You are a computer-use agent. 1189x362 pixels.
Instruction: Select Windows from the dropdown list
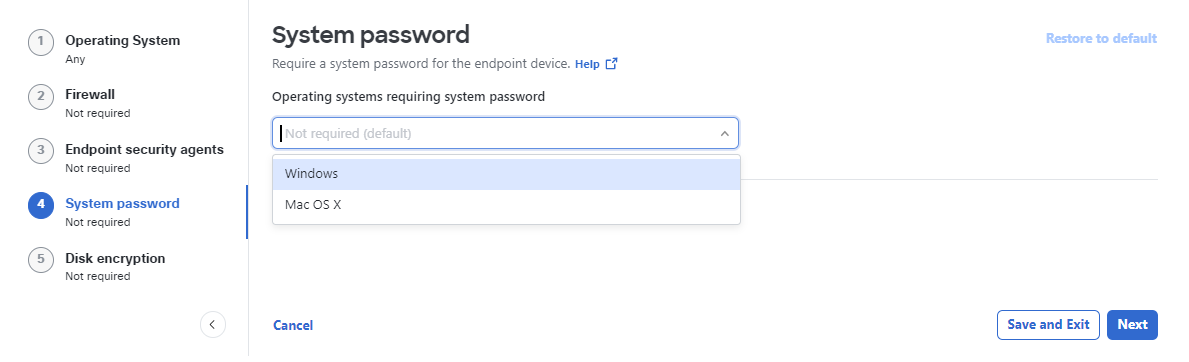pos(506,174)
